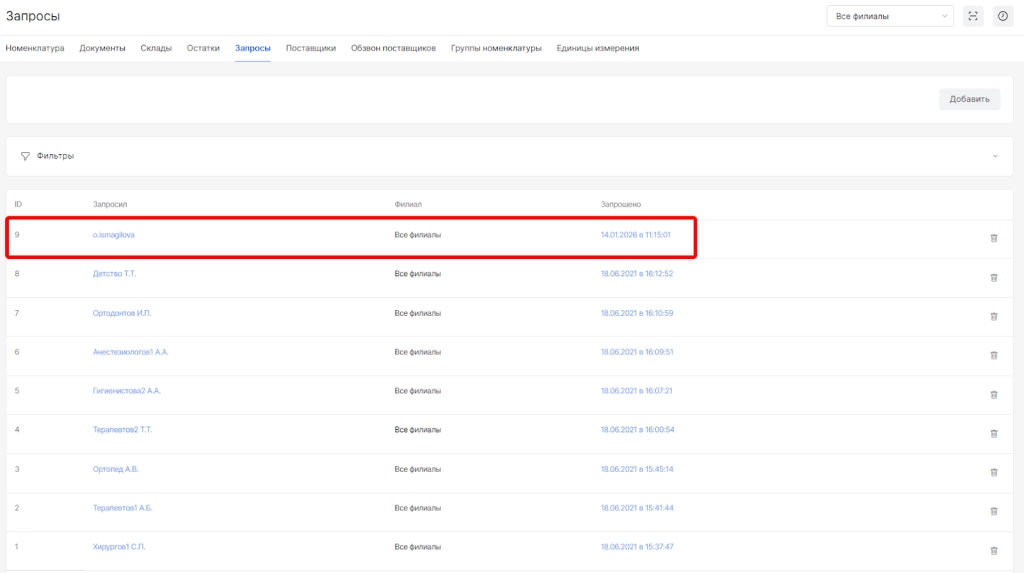Open the Поставщики tab
The image size is (1024, 573).
coord(310,48)
